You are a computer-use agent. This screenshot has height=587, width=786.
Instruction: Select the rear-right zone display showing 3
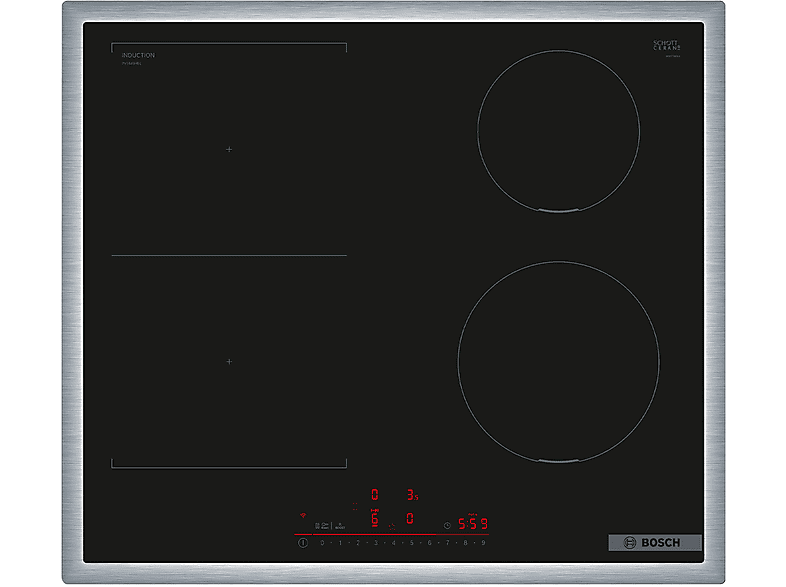(412, 495)
